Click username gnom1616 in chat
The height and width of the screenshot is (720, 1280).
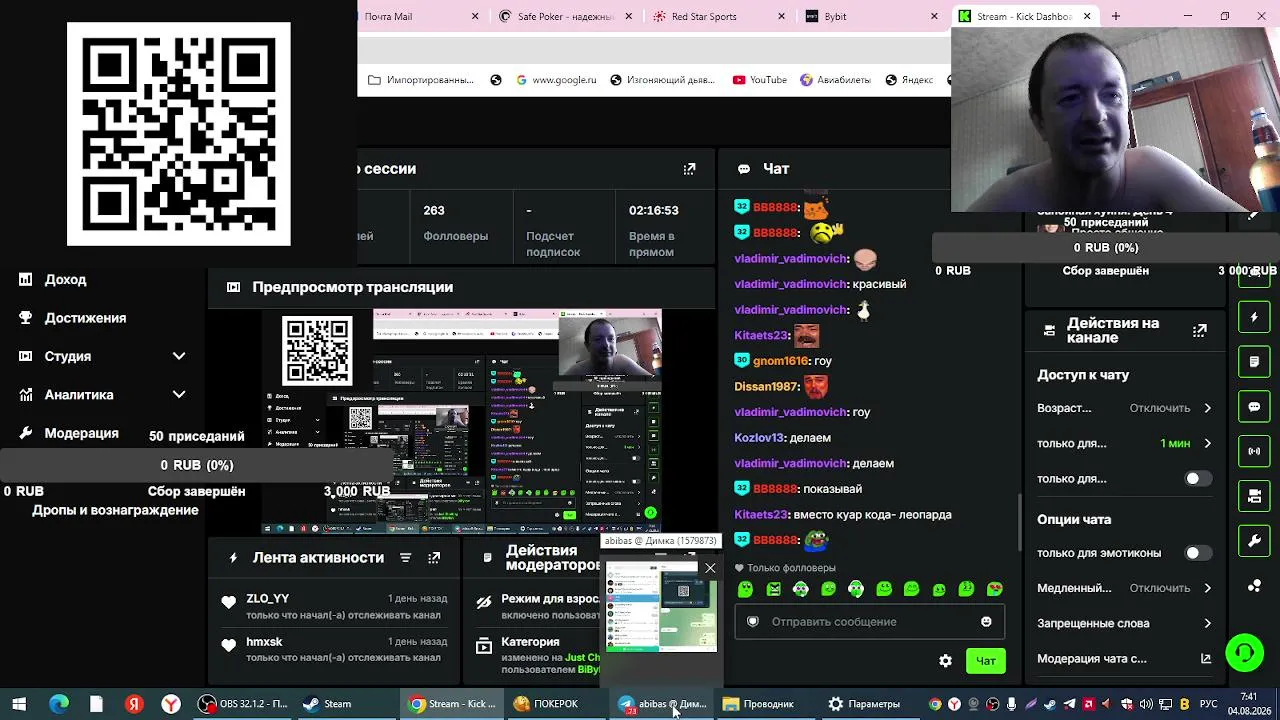[780, 361]
